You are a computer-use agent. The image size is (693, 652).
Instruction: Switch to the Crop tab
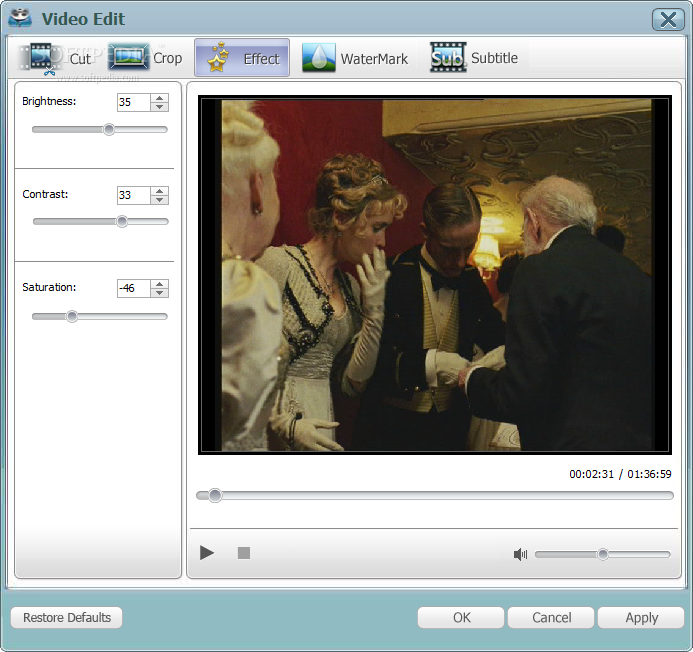click(145, 58)
